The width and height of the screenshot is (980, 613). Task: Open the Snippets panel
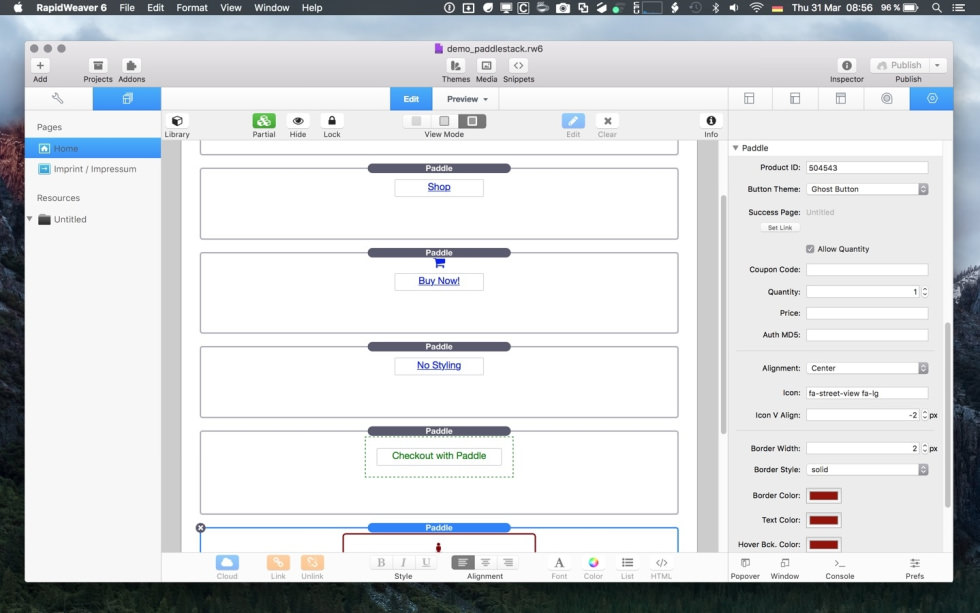click(x=518, y=66)
